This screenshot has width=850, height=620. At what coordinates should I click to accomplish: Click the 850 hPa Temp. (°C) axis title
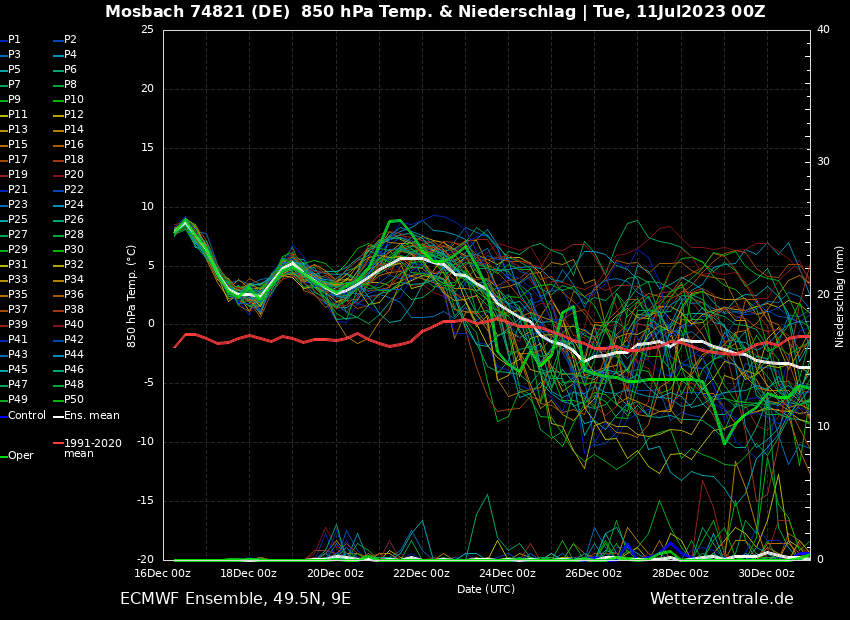(132, 295)
